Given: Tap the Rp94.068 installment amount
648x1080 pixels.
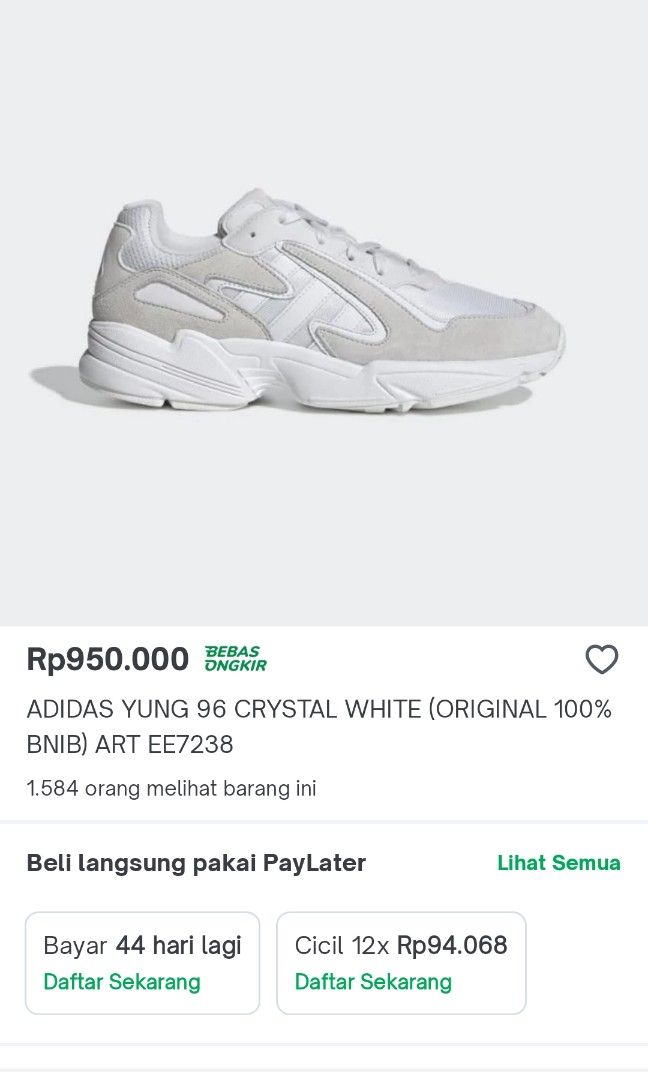Looking at the screenshot, I should (452, 945).
